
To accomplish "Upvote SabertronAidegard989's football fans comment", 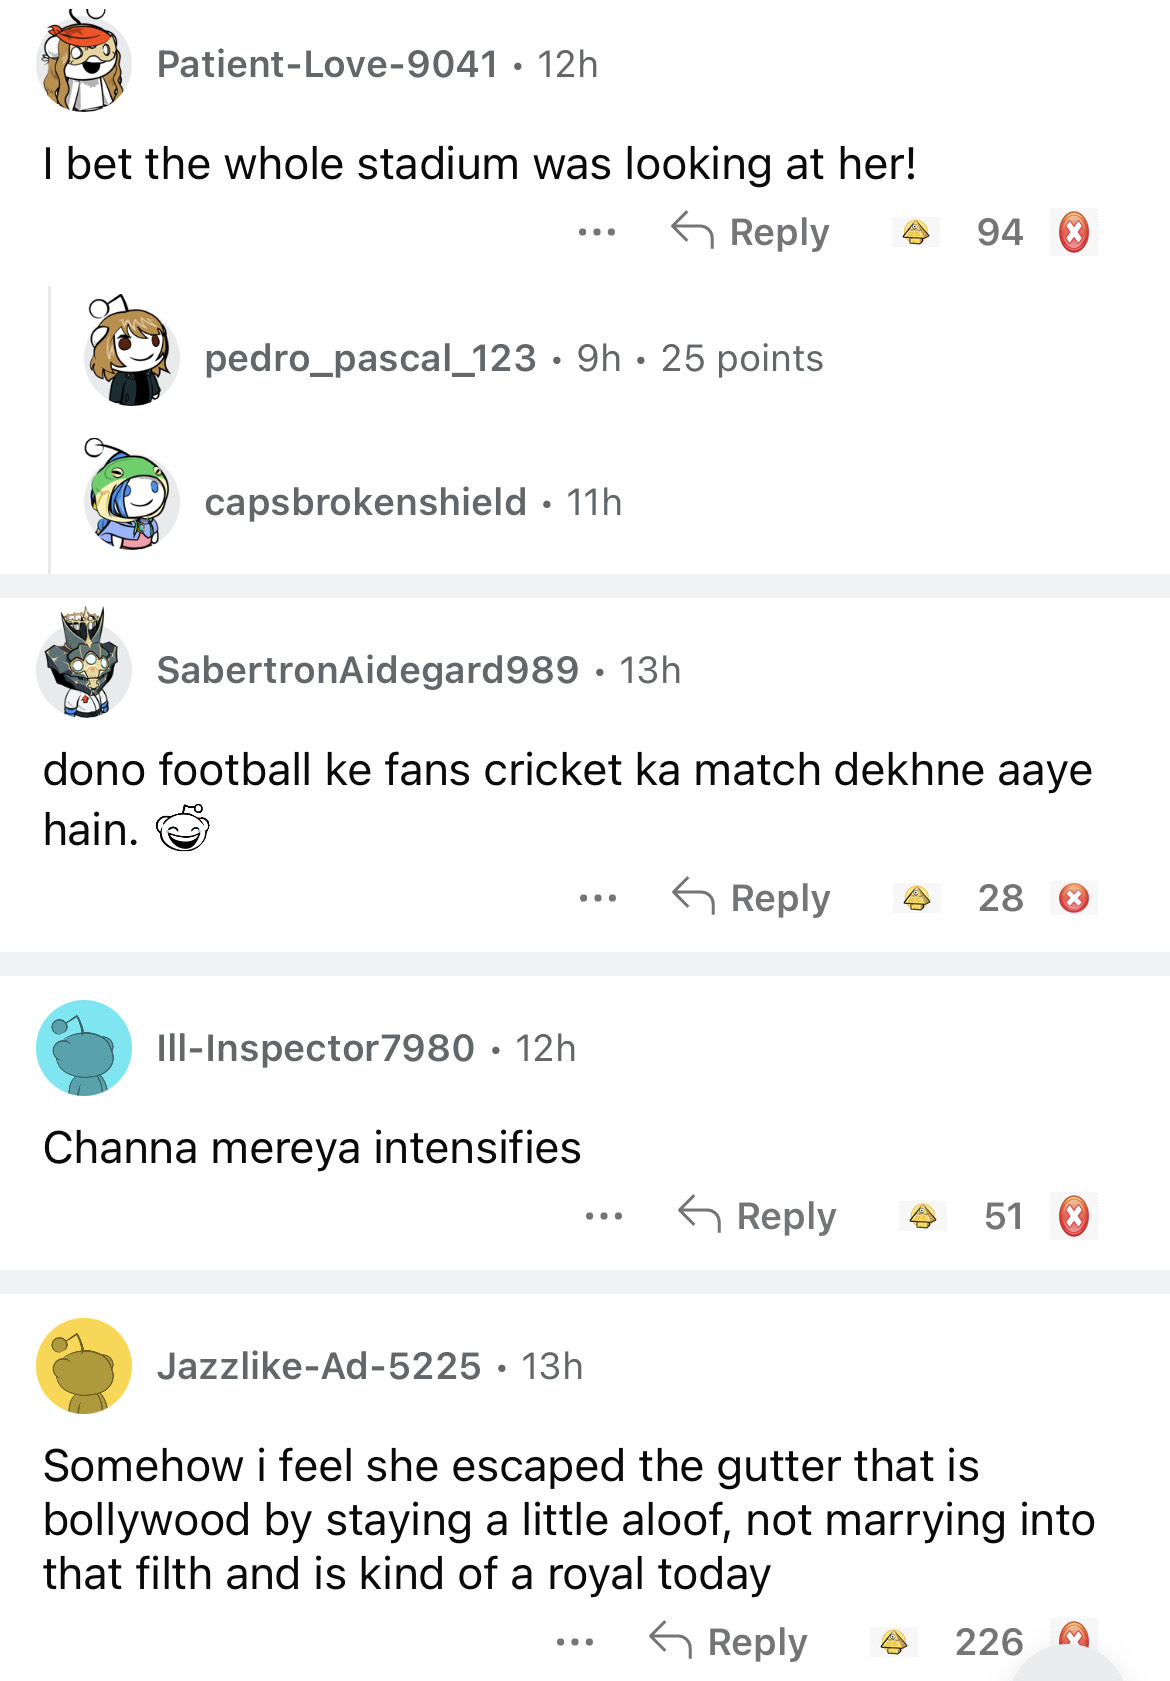I will coord(917,898).
